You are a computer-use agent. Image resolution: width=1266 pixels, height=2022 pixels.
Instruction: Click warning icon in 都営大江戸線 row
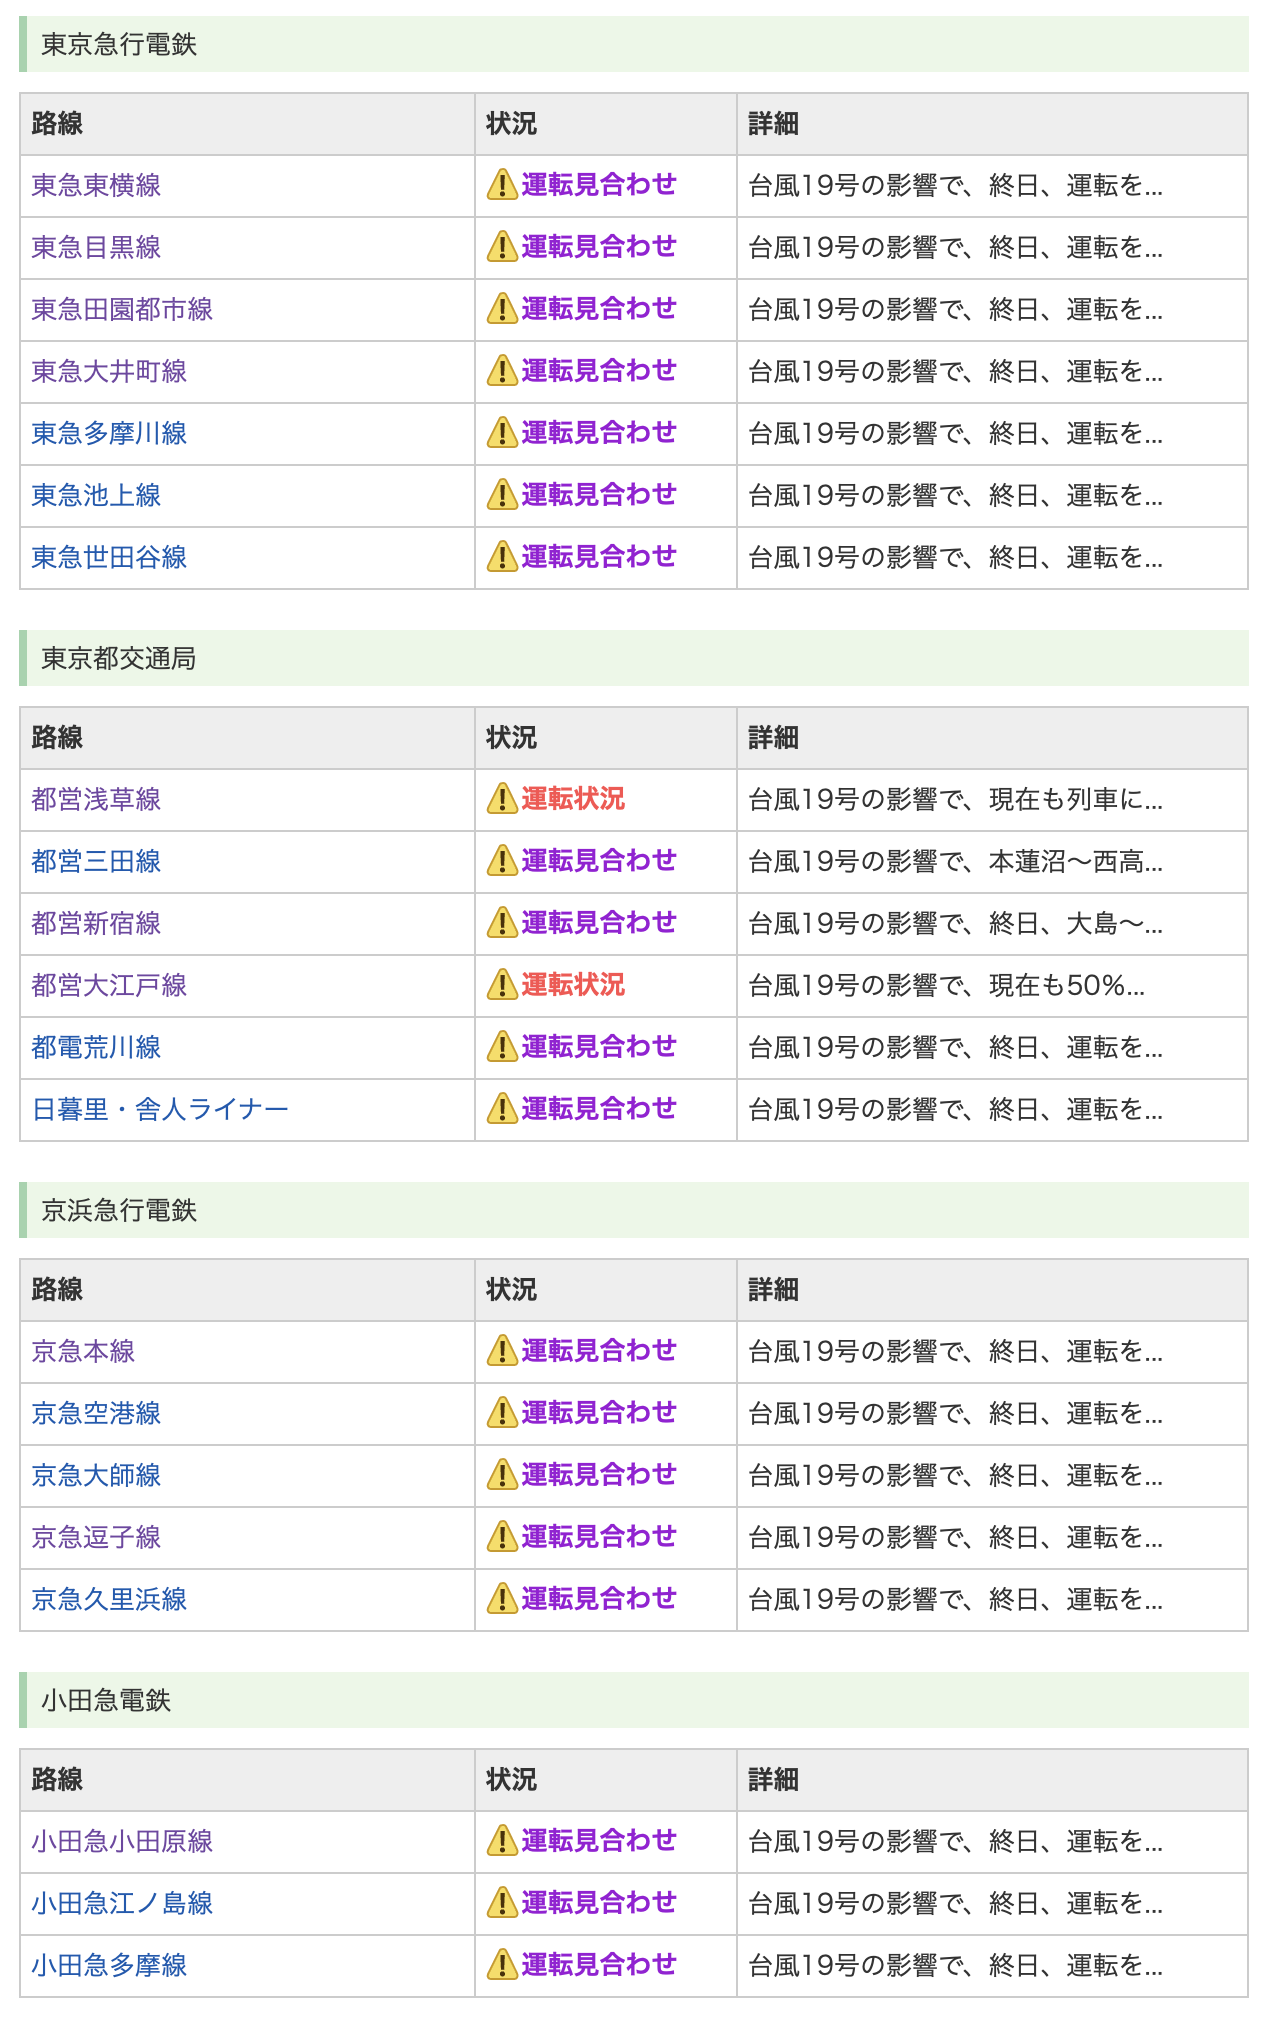pos(502,985)
